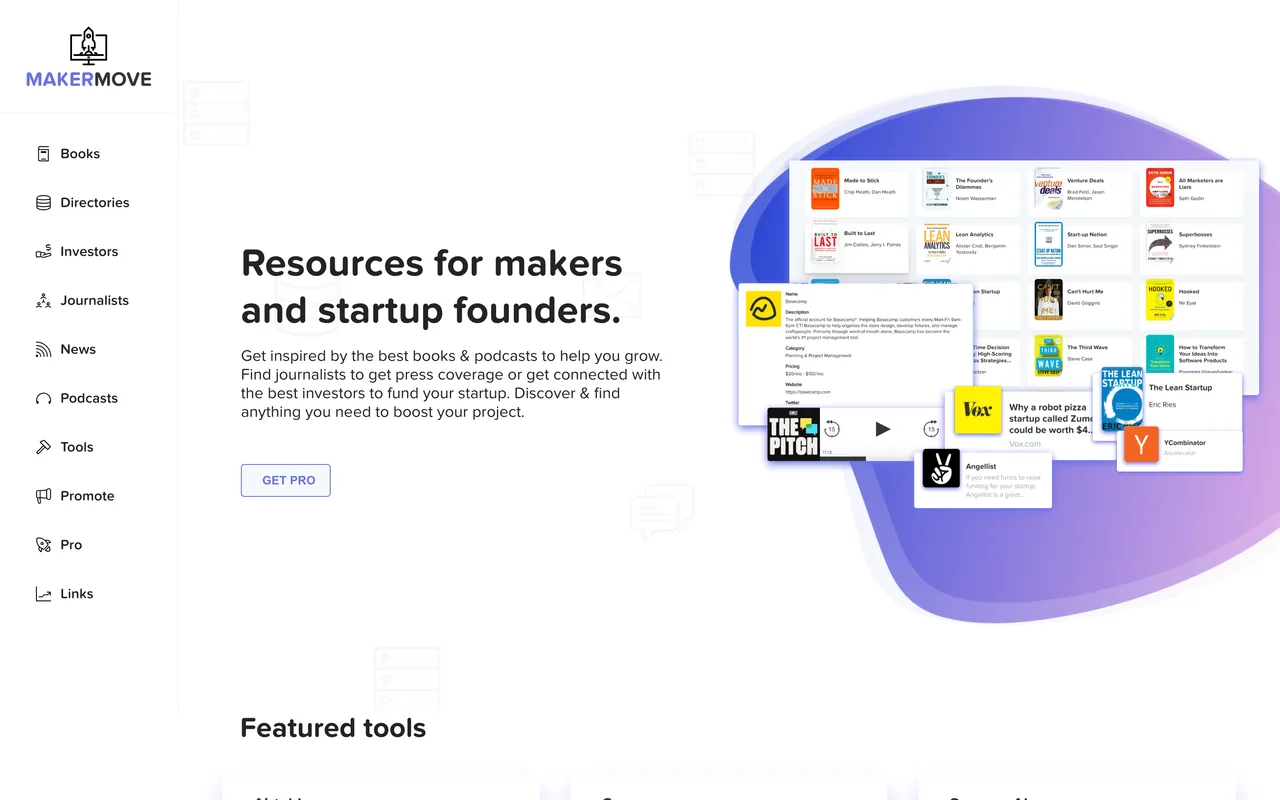Click the Made to Stick book cover
Image resolution: width=1280 pixels, height=800 pixels.
pyautogui.click(x=825, y=189)
